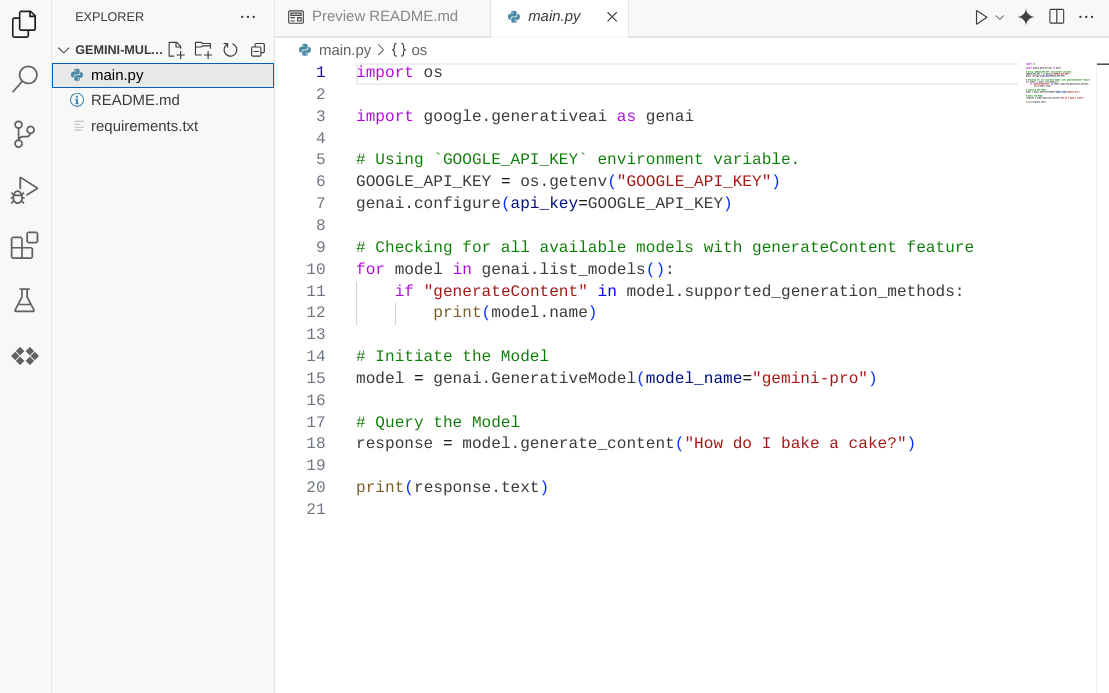Open the Explorer view in activity bar
The image size is (1109, 693).
click(25, 24)
